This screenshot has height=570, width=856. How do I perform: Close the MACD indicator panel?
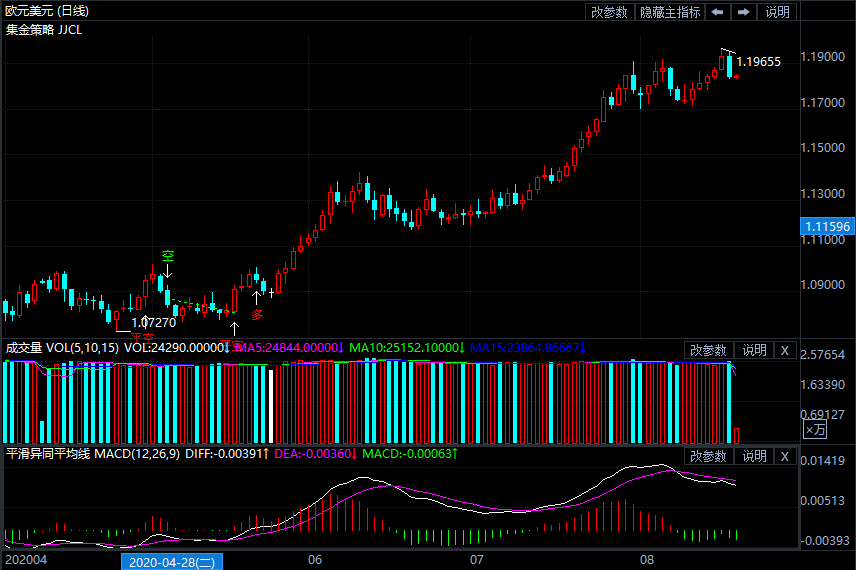click(785, 456)
